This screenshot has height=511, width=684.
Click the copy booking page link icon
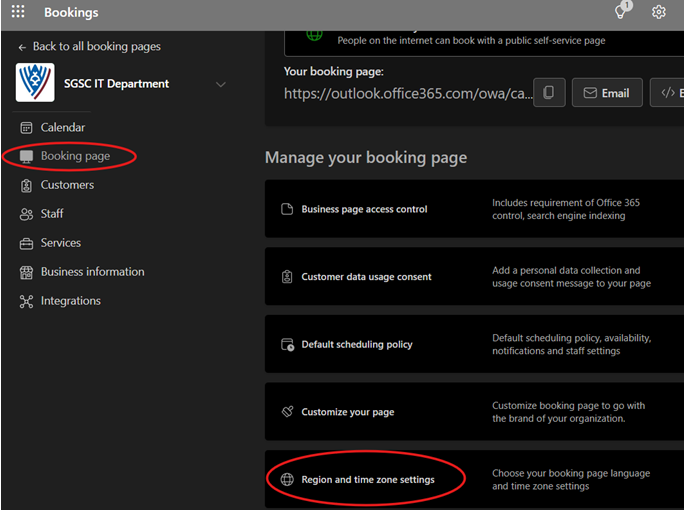548,93
